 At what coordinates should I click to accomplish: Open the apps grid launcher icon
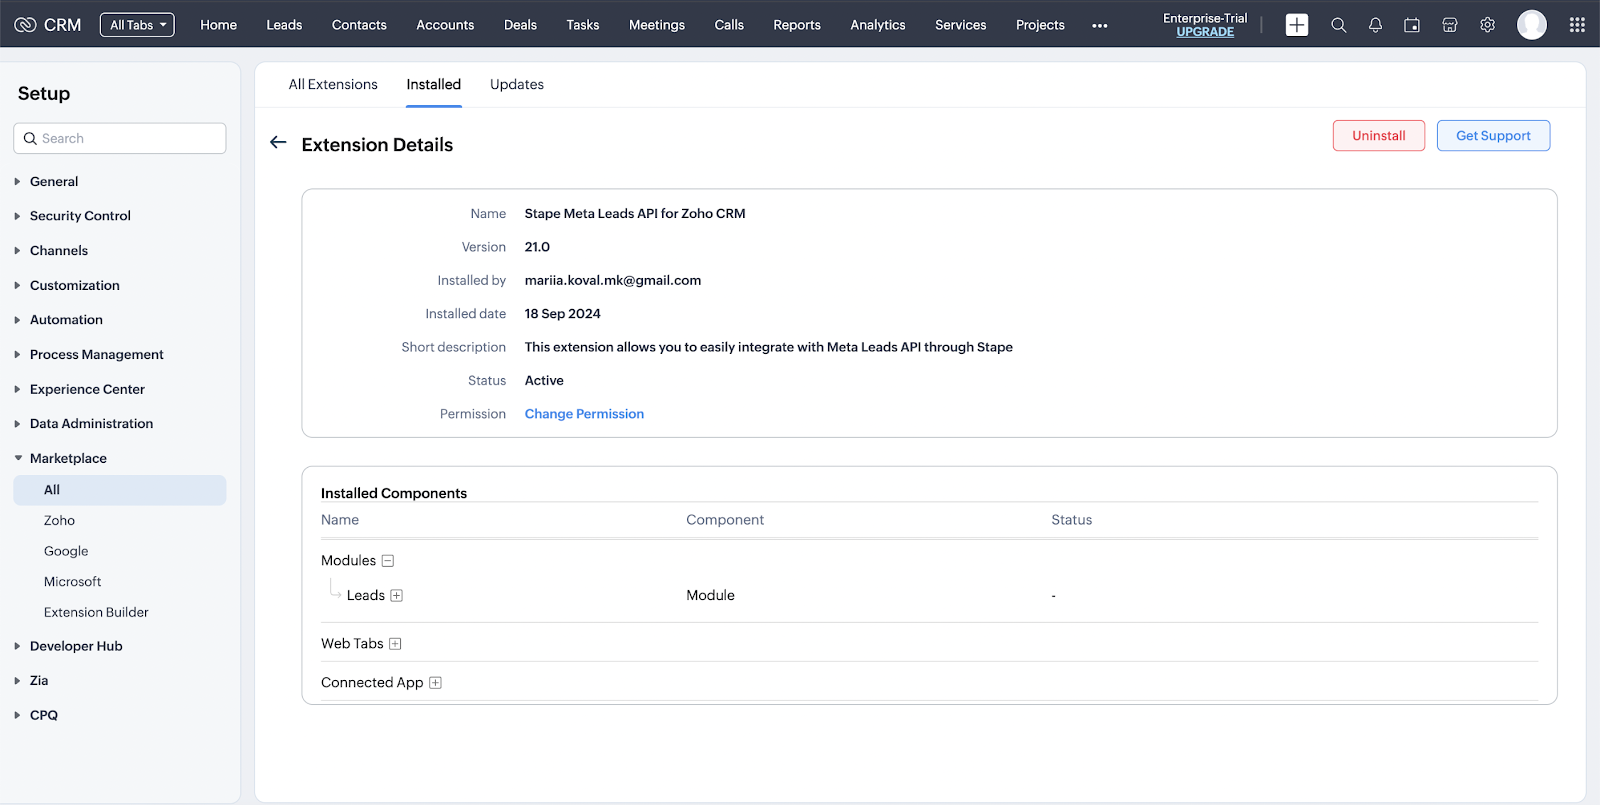click(1577, 25)
